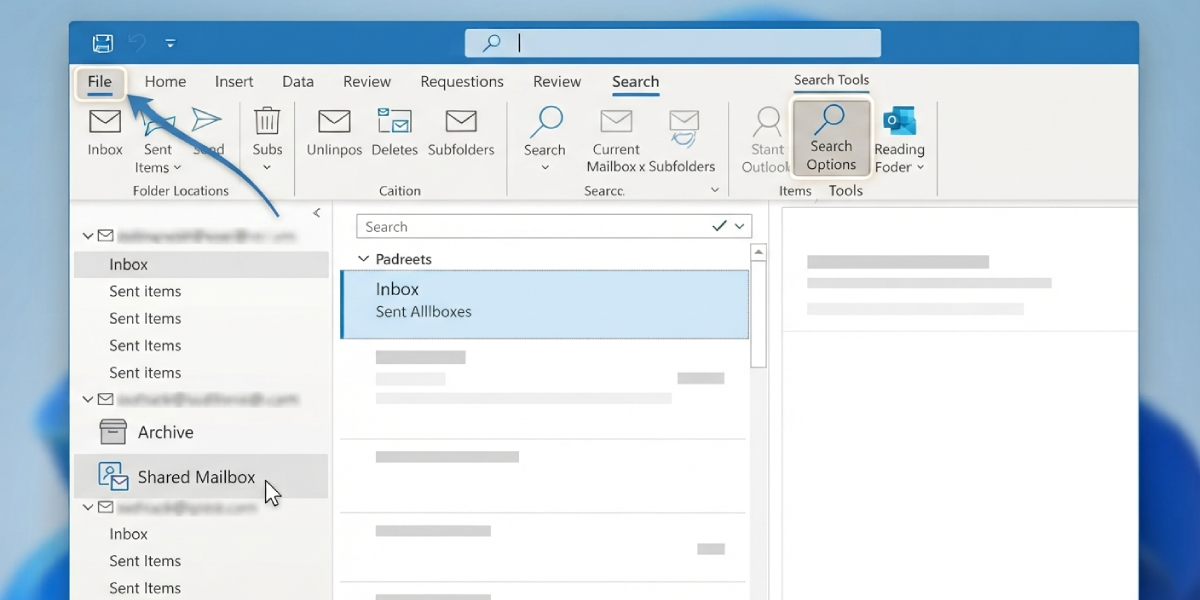Switch to the Home tab
Viewport: 1200px width, 600px height.
coord(165,82)
